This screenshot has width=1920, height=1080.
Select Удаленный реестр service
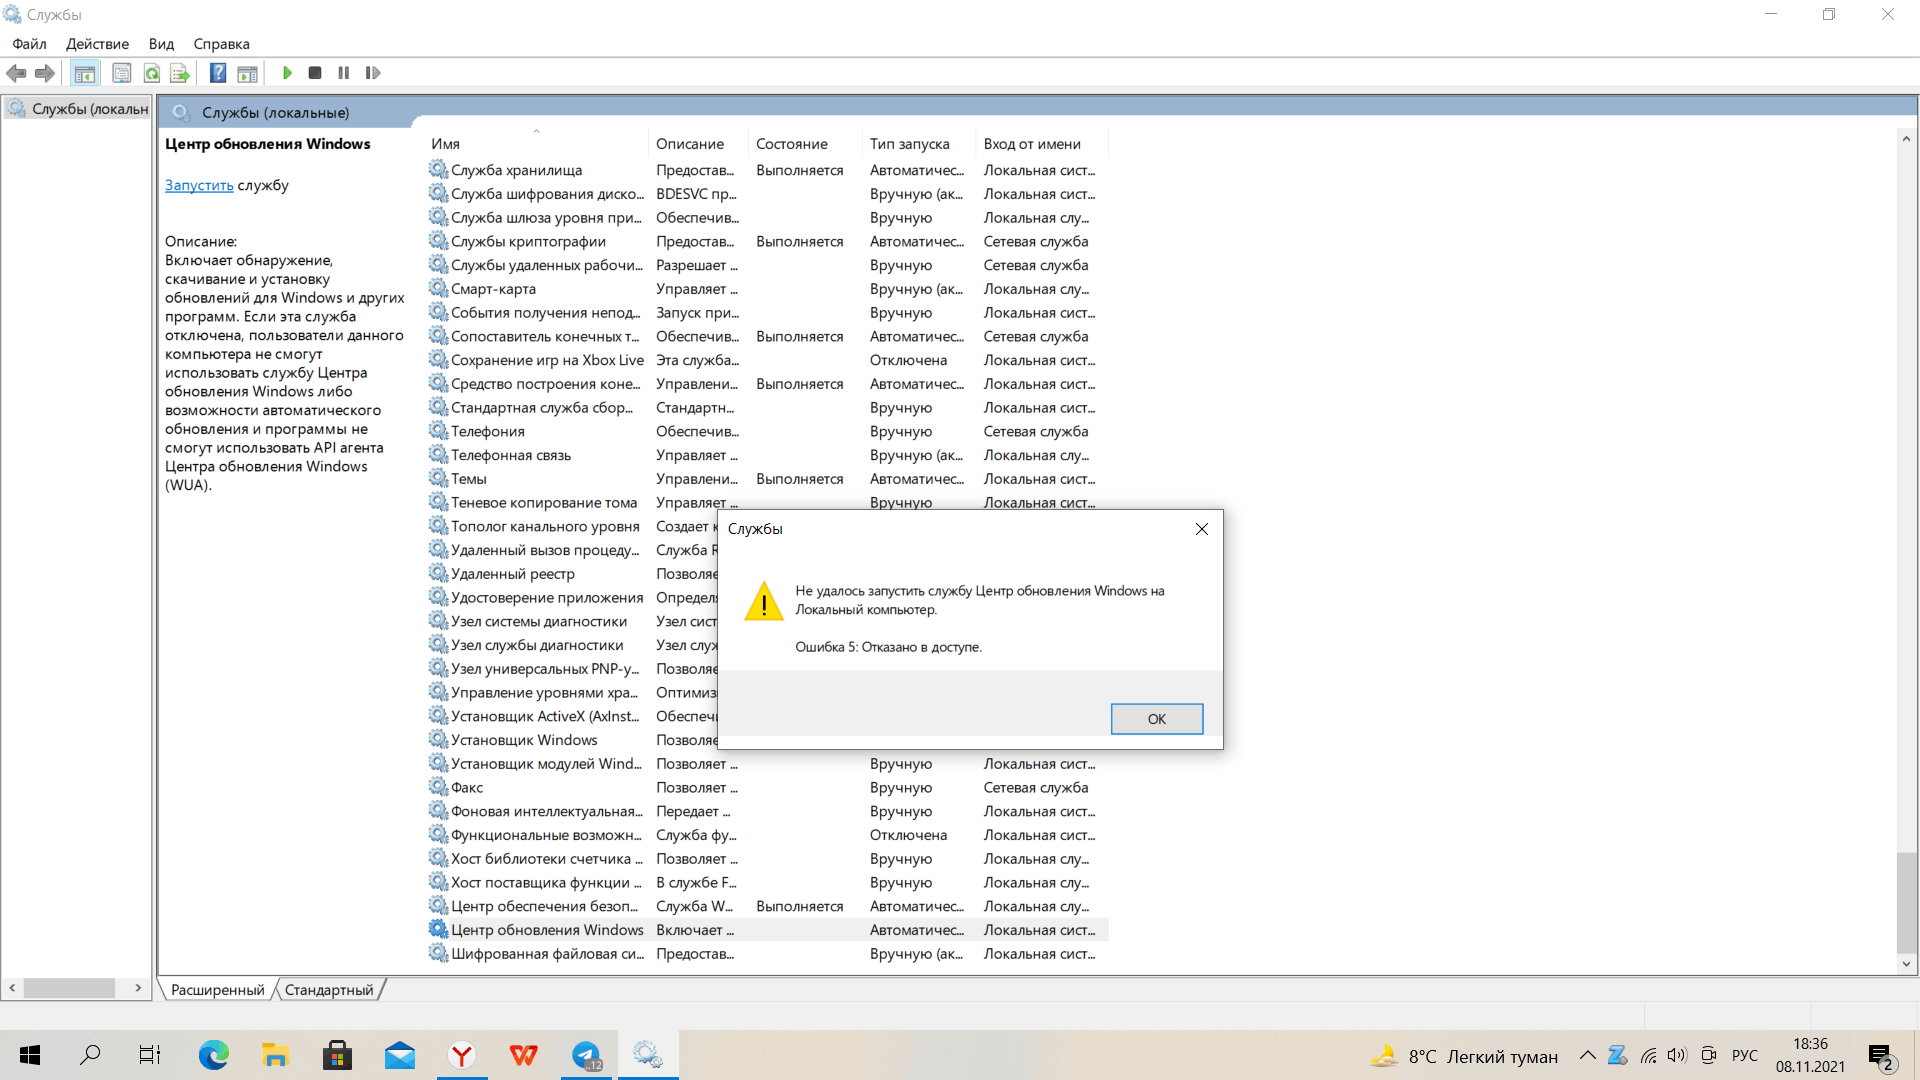click(x=572, y=574)
